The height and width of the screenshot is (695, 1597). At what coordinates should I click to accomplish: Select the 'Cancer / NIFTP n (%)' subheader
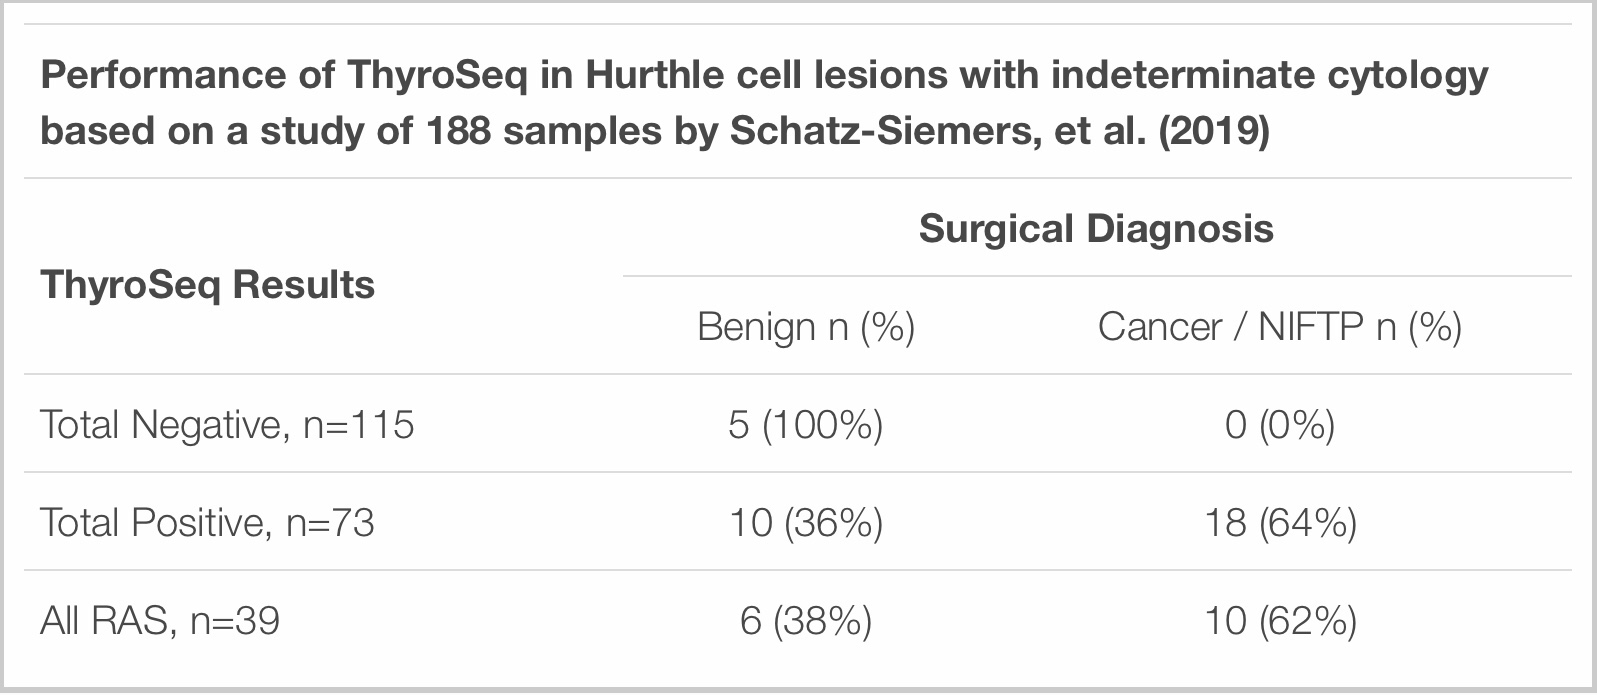point(1280,327)
